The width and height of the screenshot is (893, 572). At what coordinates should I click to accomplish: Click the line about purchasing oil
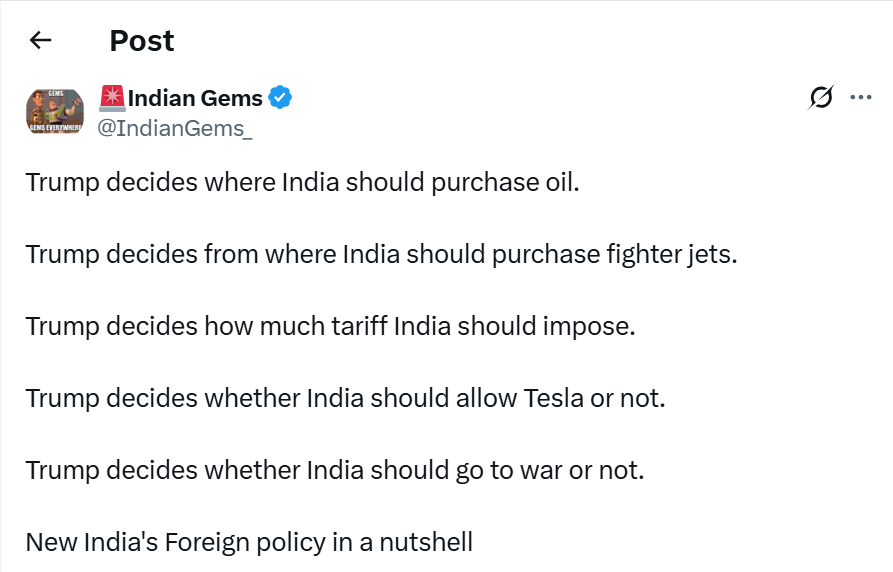[302, 183]
